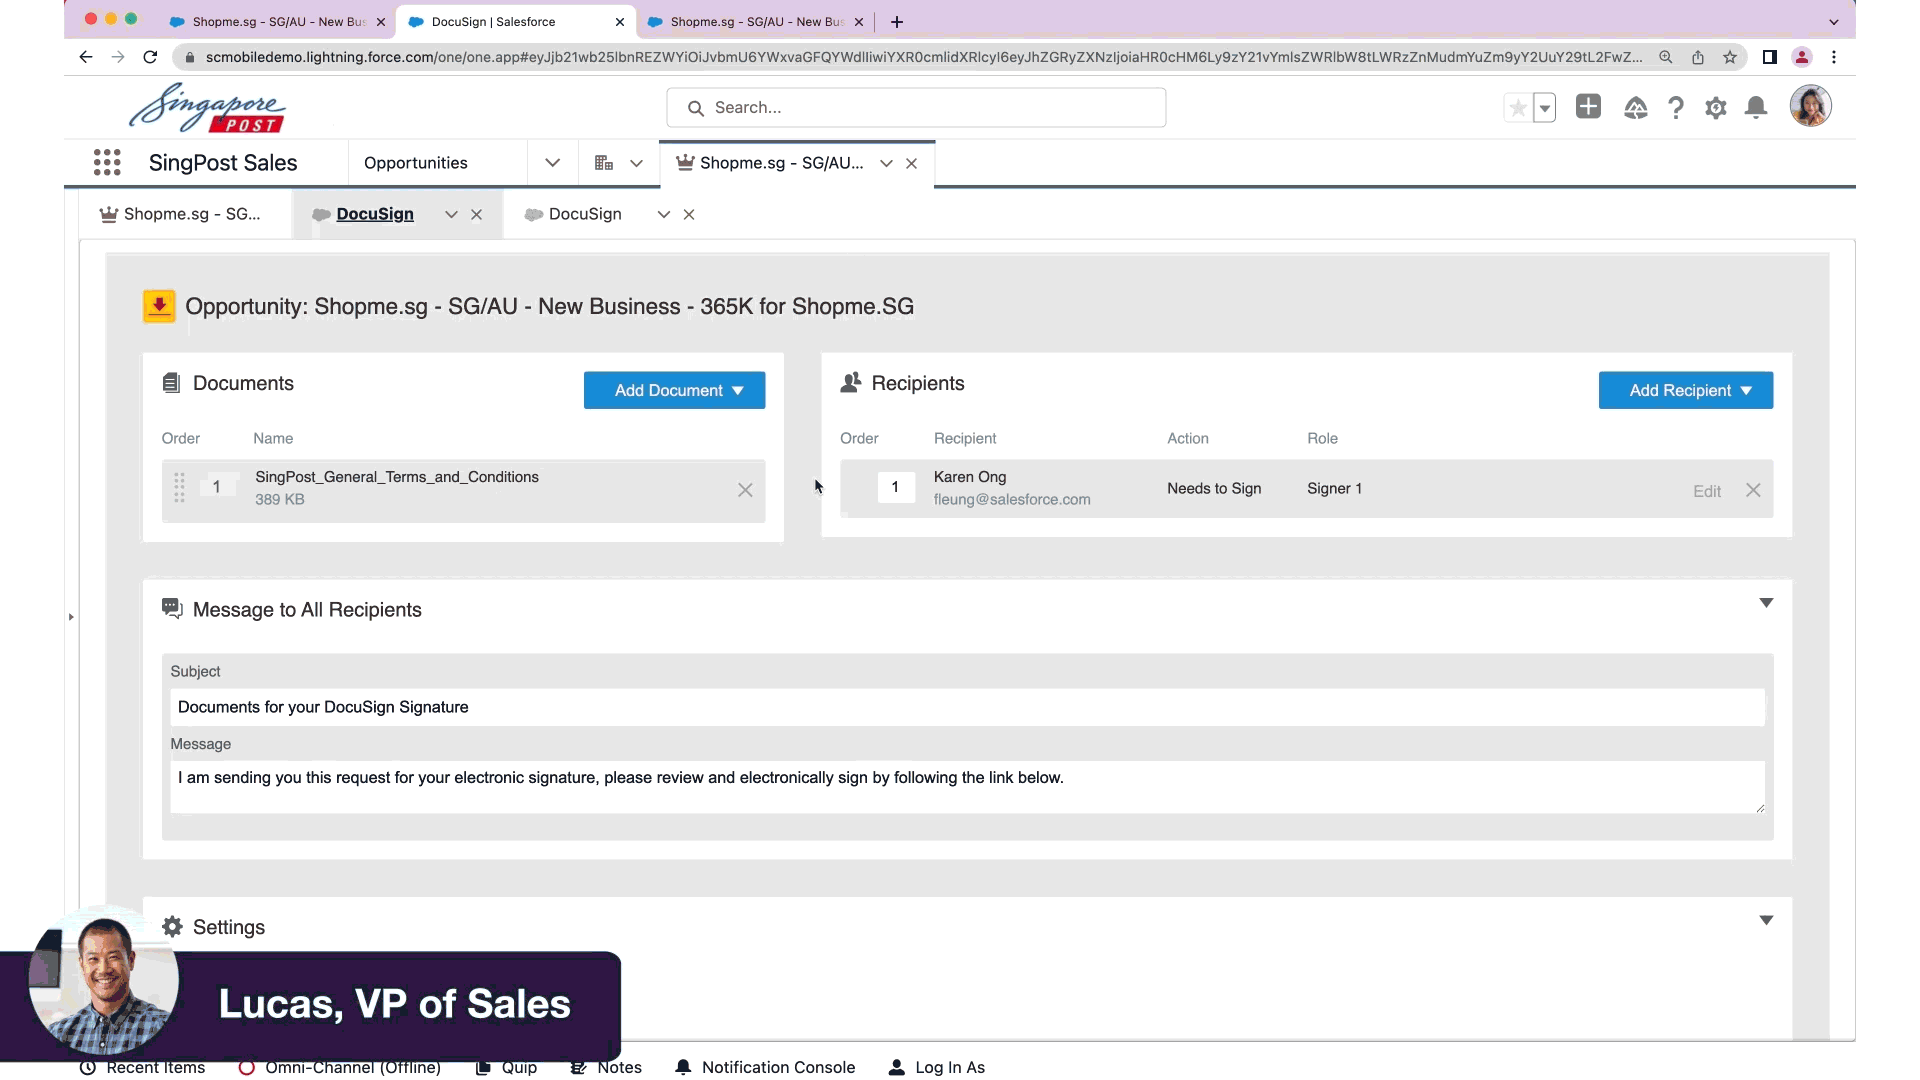Open the Notifications bell icon

[1756, 108]
